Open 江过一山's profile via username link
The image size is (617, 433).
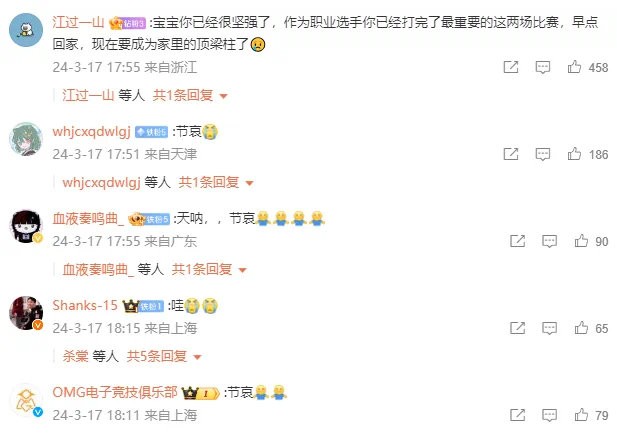[x=78, y=22]
